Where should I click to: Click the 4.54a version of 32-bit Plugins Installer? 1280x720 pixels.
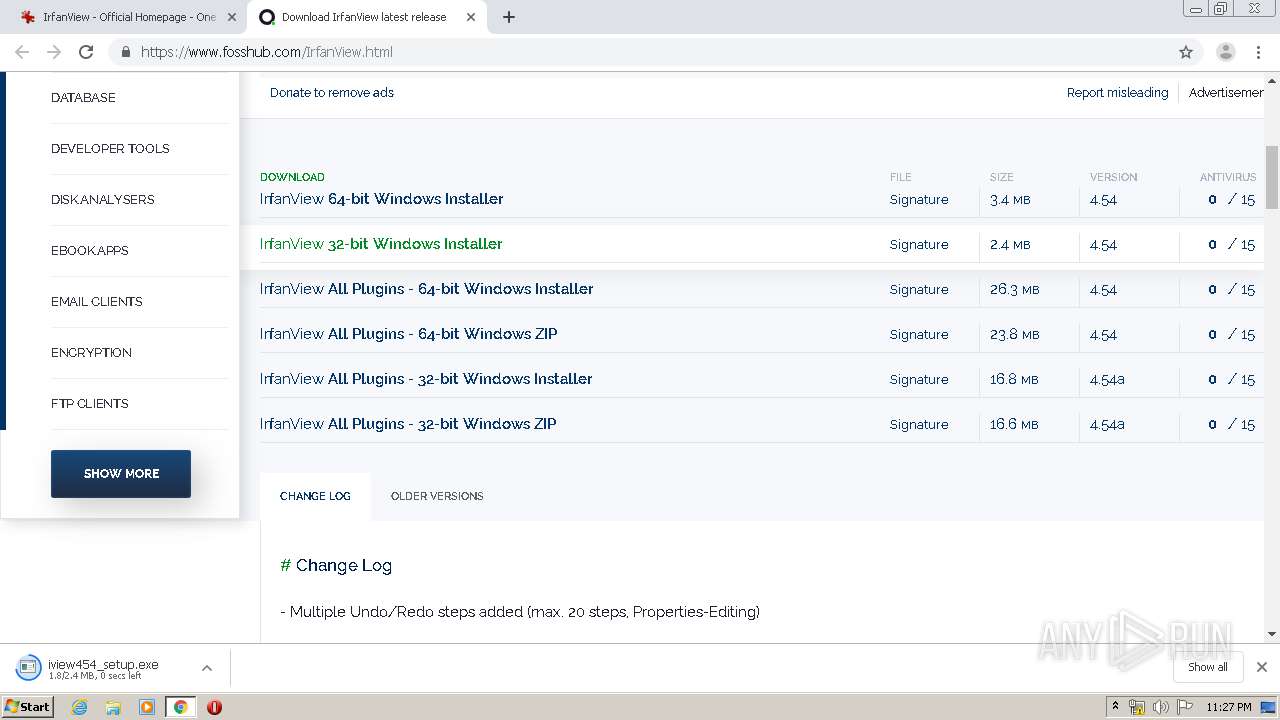tap(1107, 380)
